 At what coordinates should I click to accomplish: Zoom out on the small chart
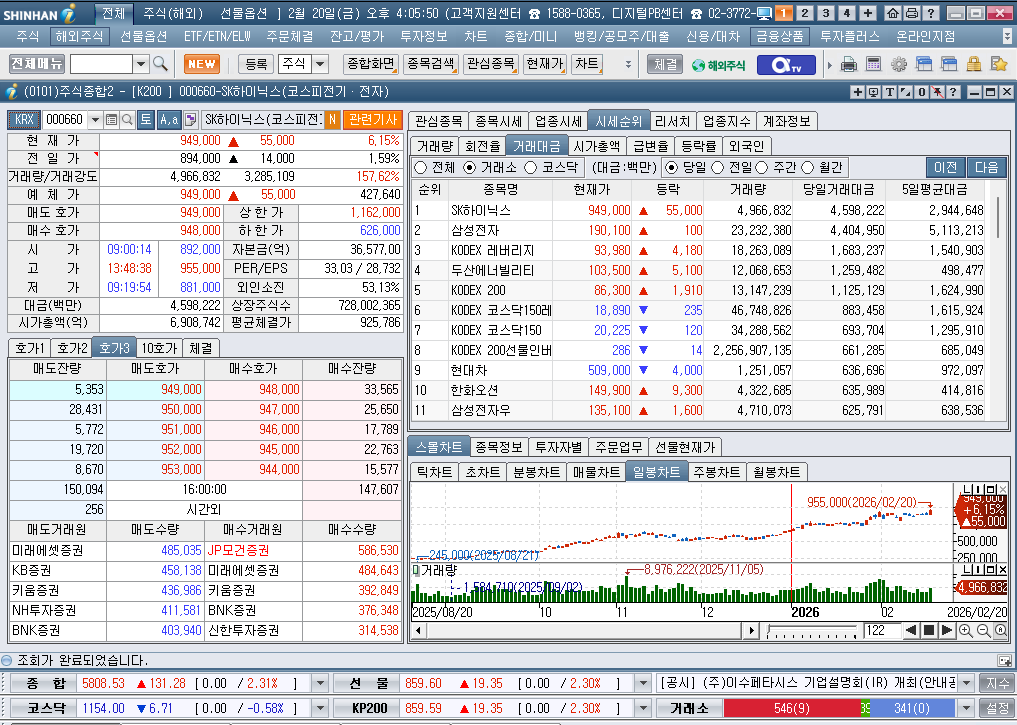(983, 630)
